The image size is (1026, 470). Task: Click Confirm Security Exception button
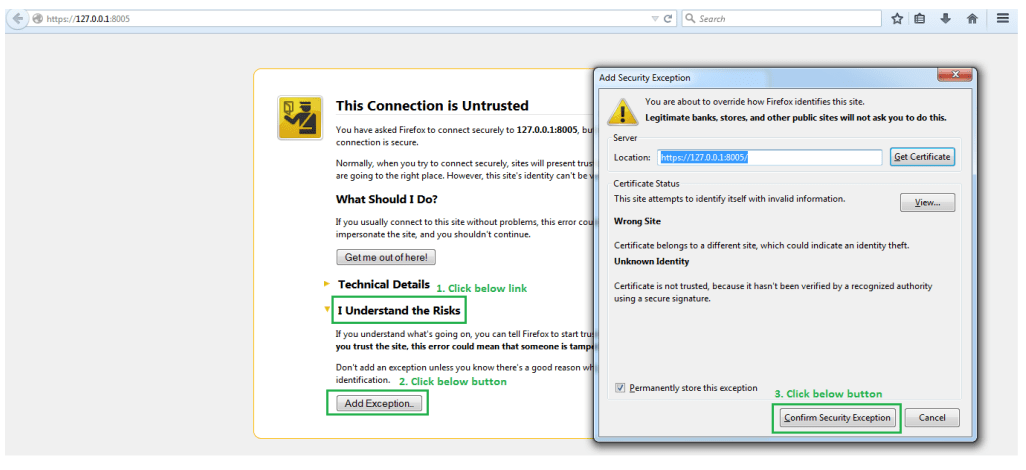tap(838, 418)
